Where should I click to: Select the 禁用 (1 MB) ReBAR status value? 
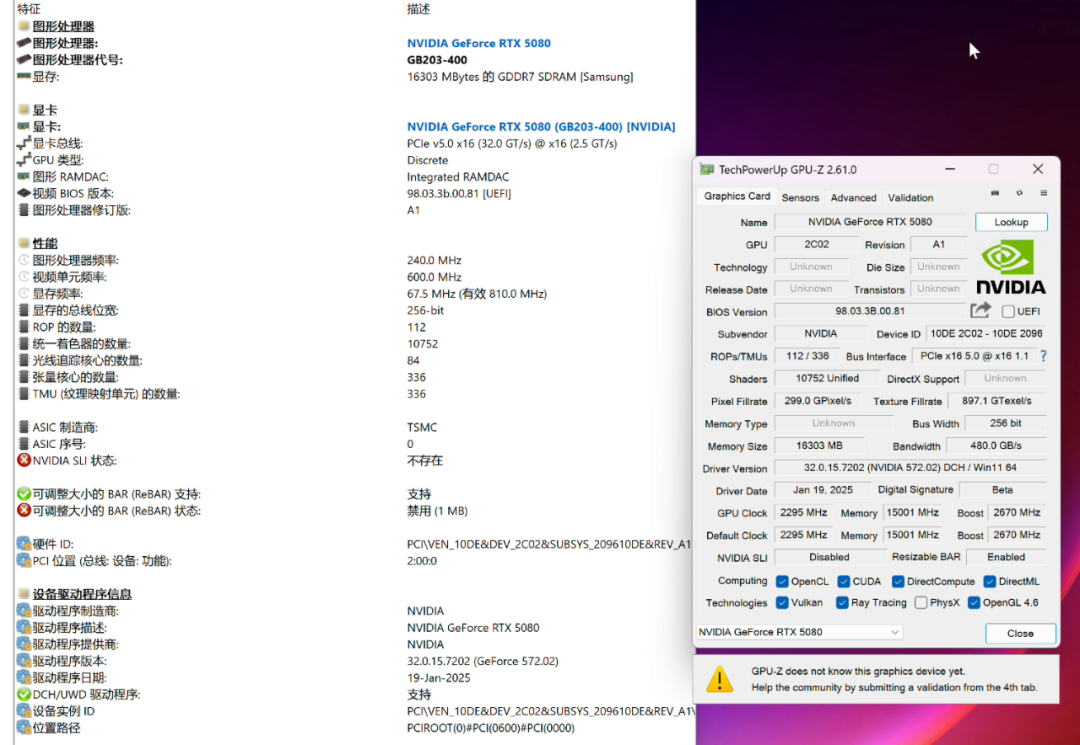(x=437, y=511)
